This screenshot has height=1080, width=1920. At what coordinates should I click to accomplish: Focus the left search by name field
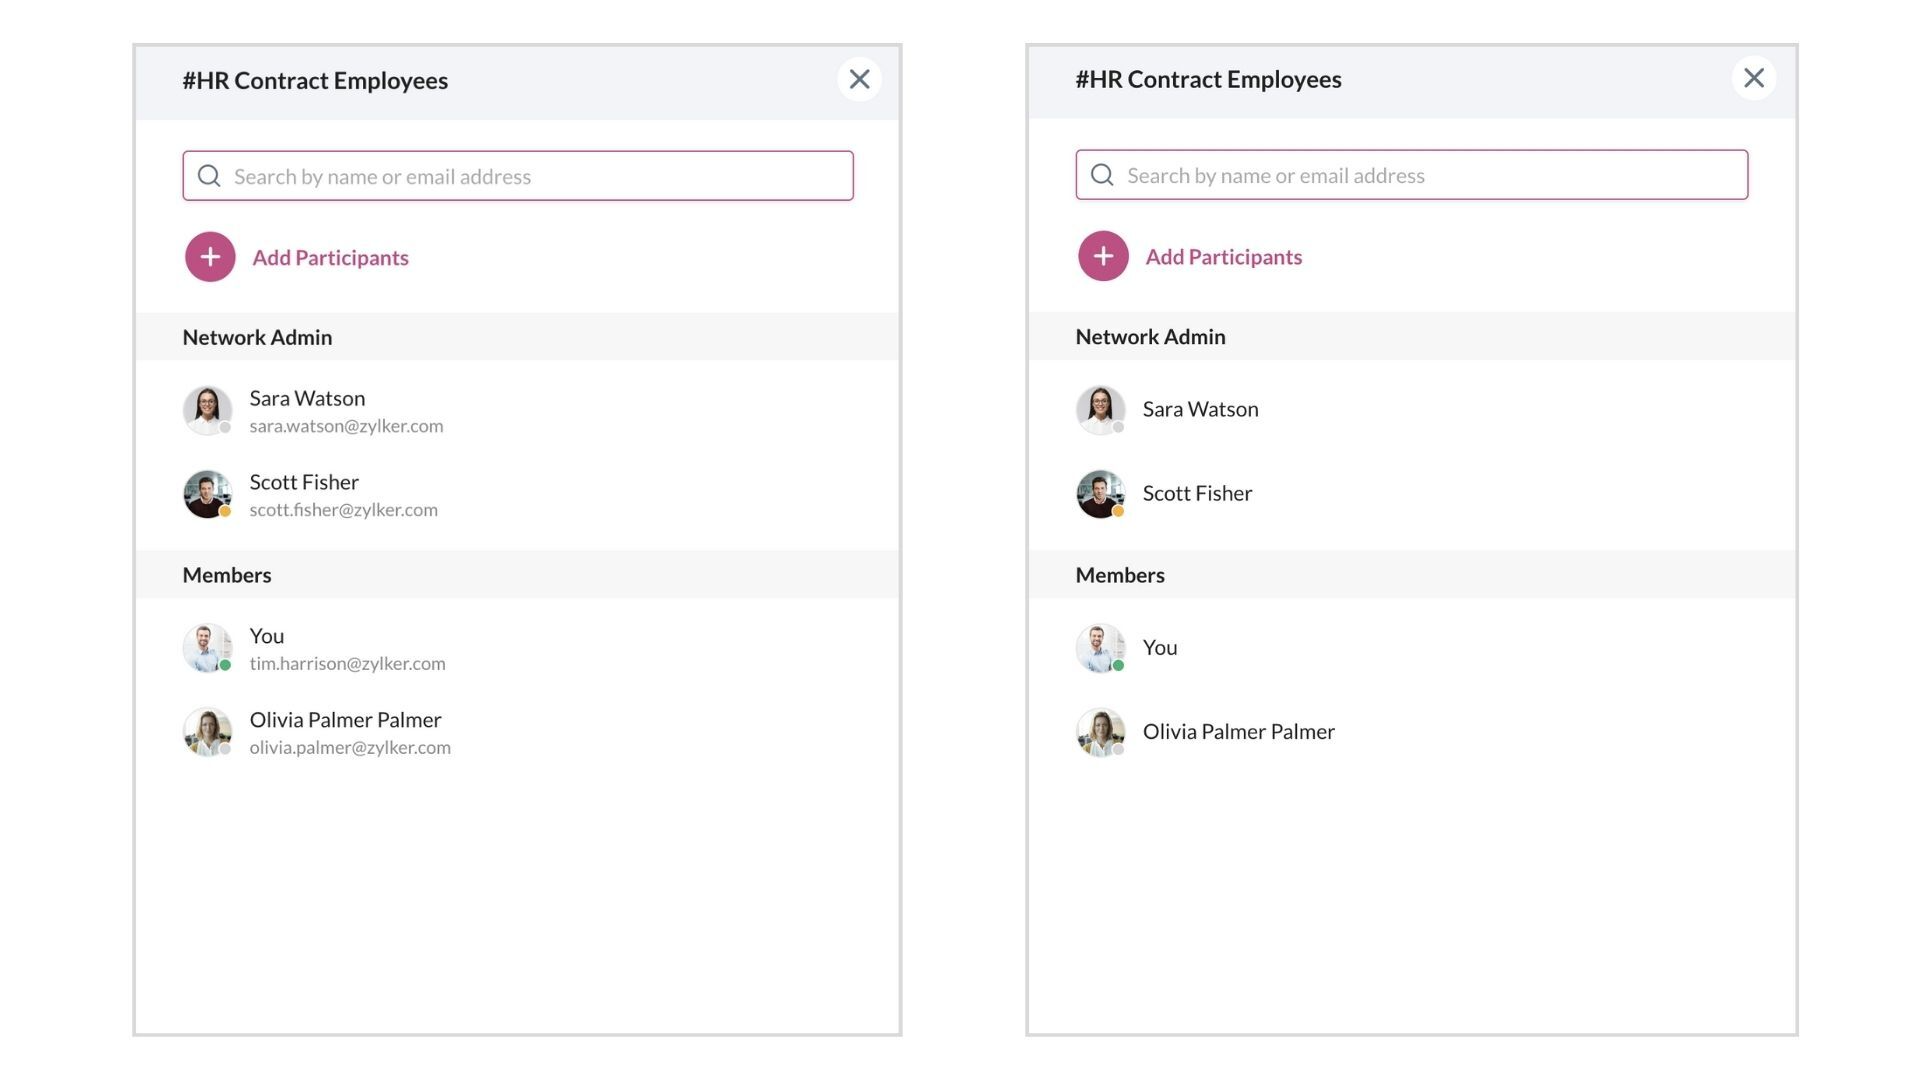click(x=540, y=176)
